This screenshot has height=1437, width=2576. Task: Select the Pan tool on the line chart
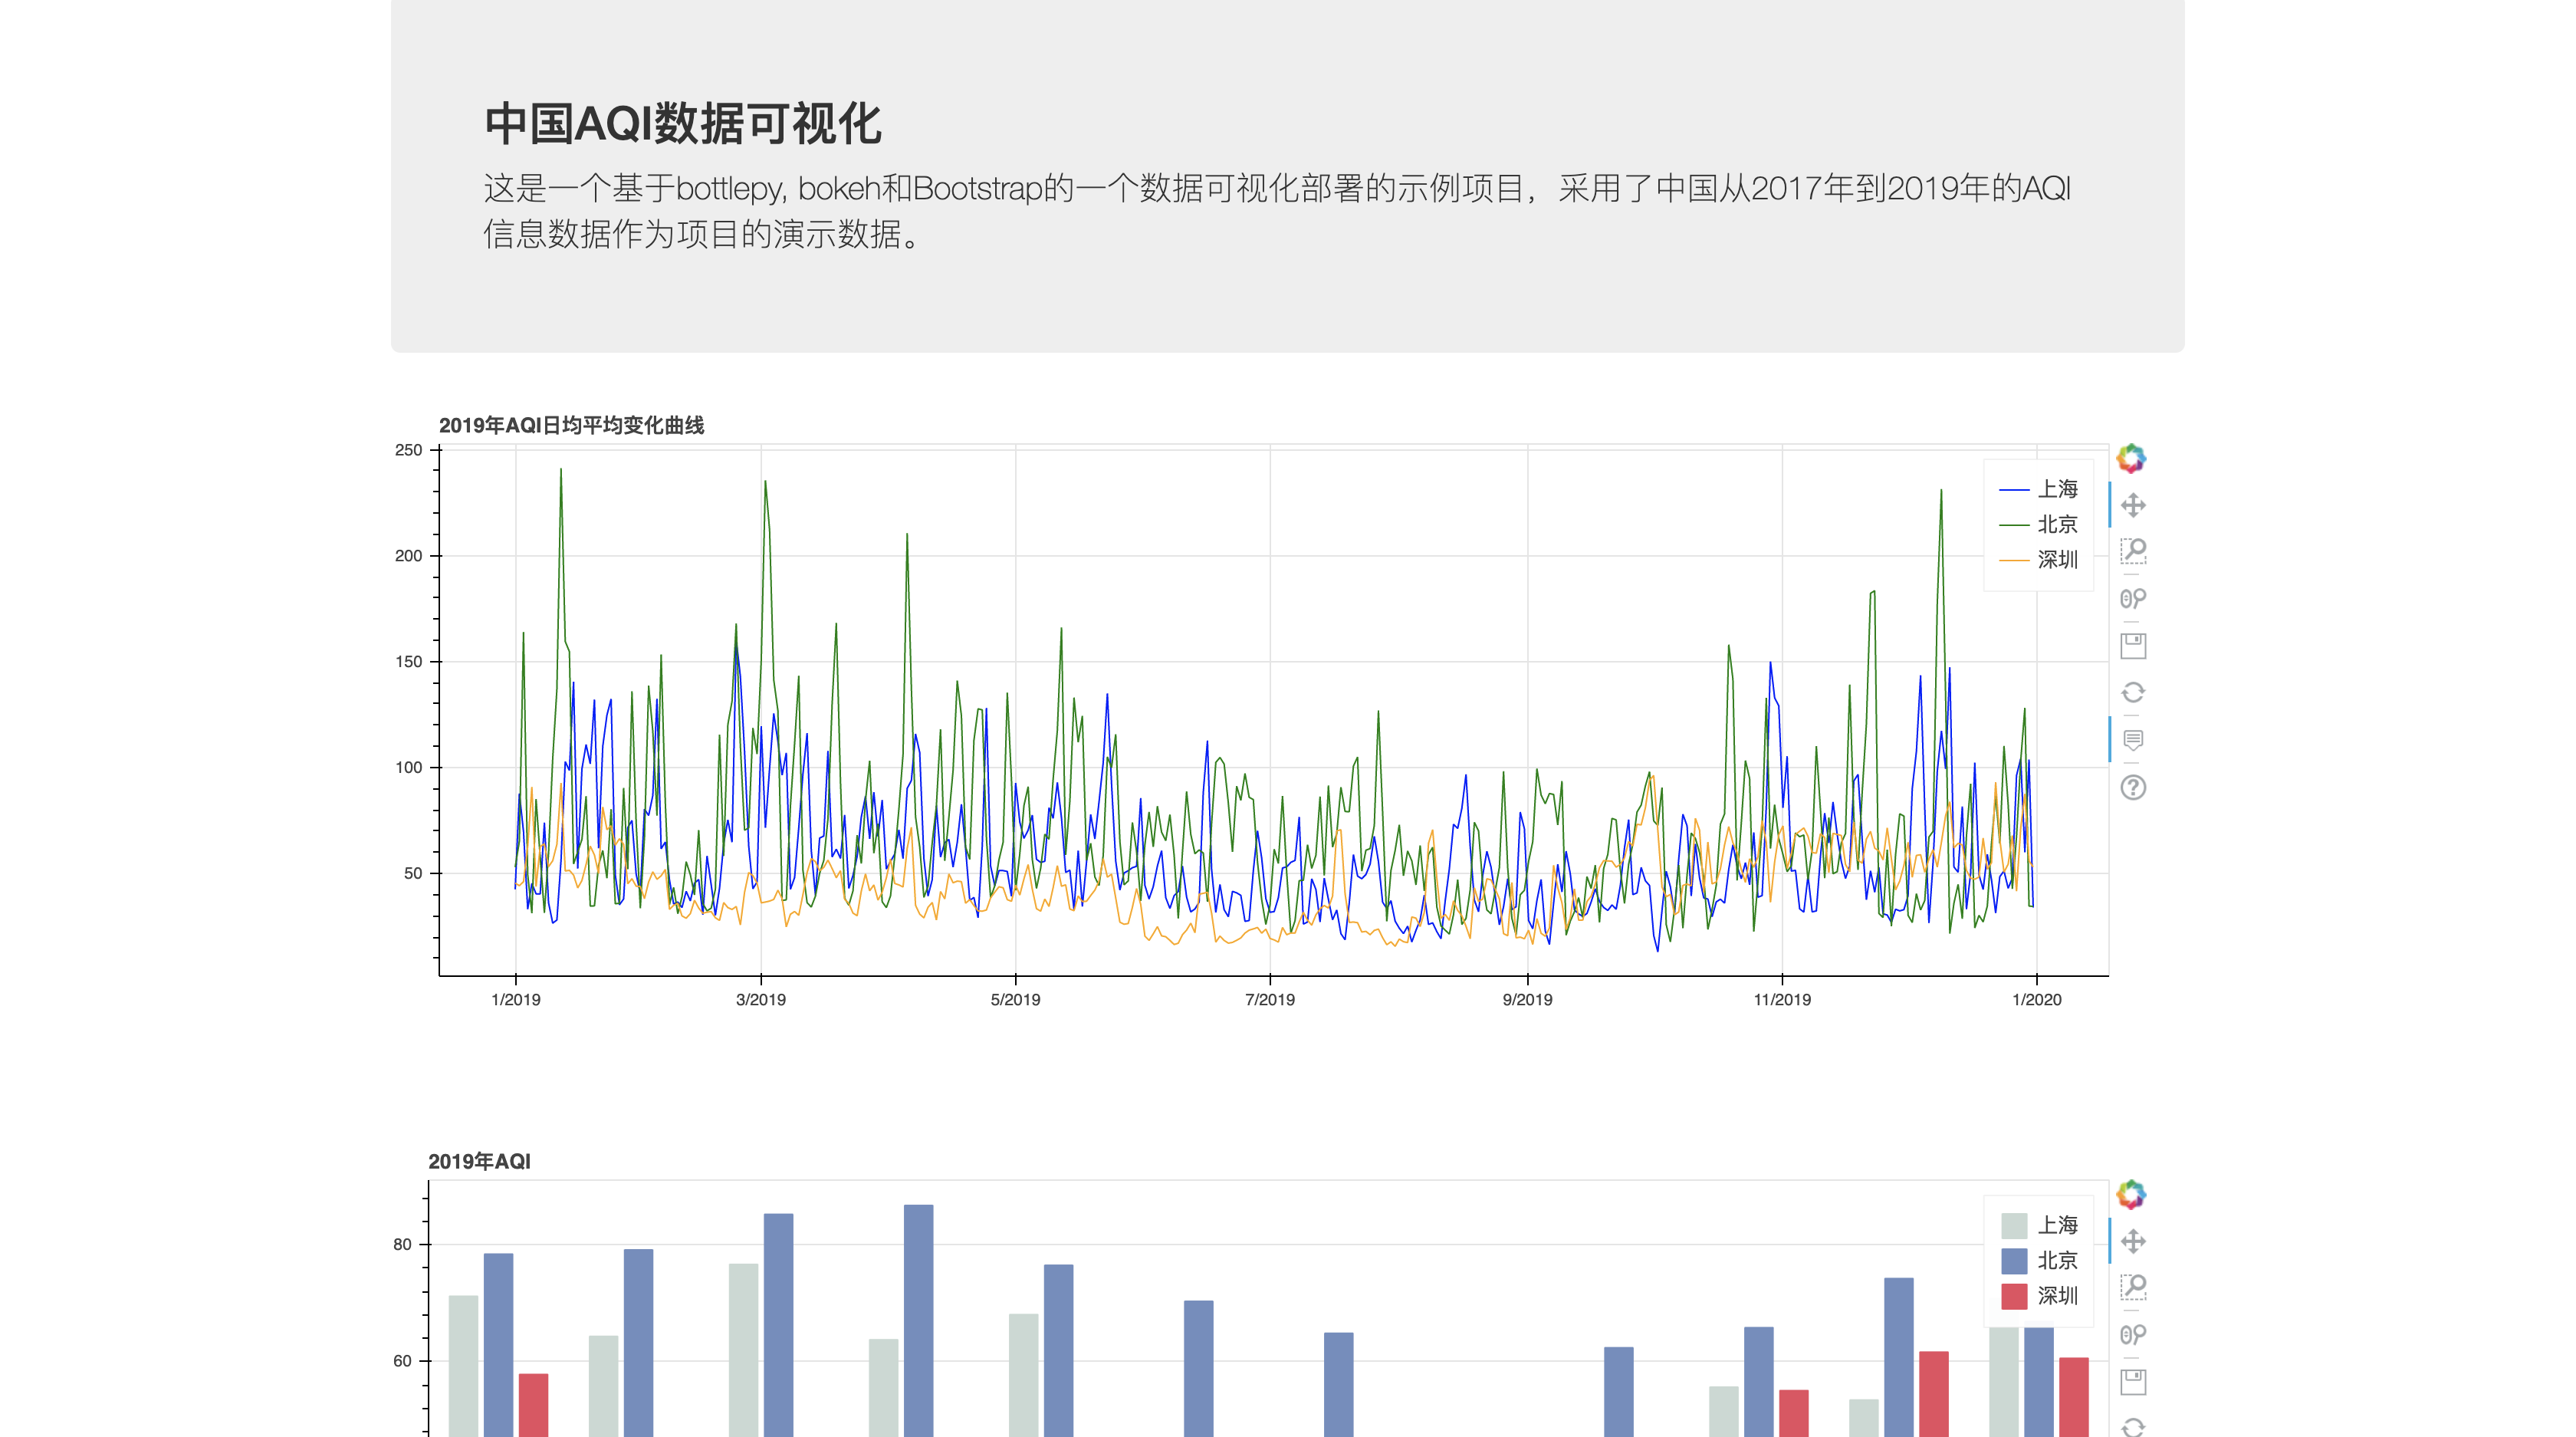[x=2132, y=506]
